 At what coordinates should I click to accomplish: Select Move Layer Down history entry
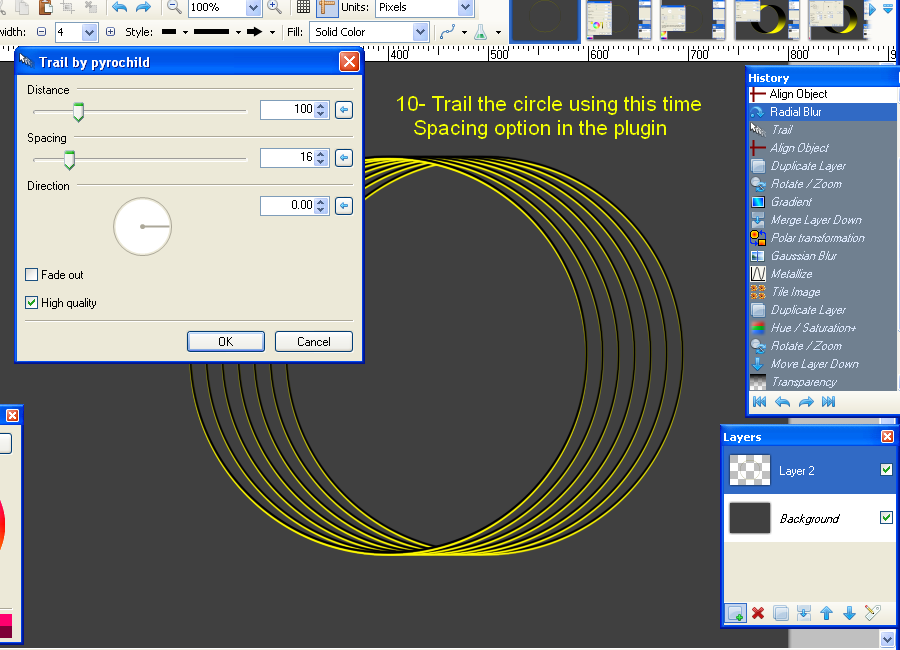tap(822, 364)
